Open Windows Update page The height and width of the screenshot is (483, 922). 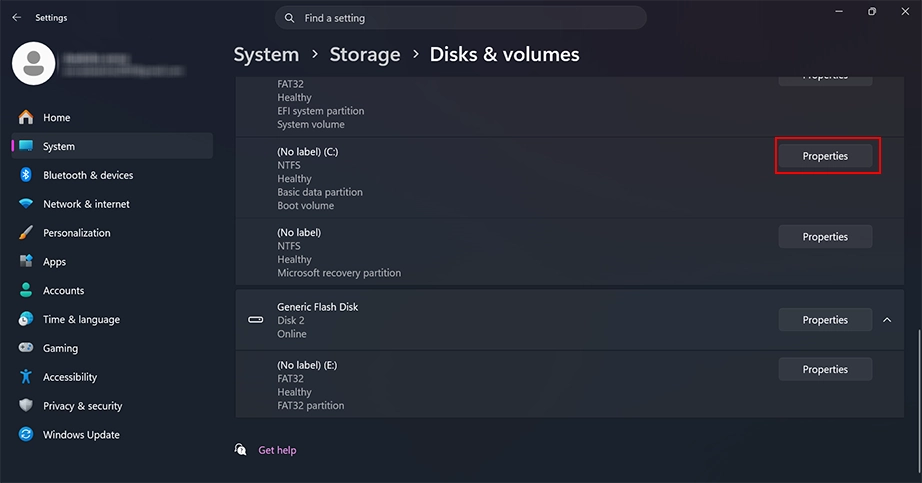coord(112,434)
